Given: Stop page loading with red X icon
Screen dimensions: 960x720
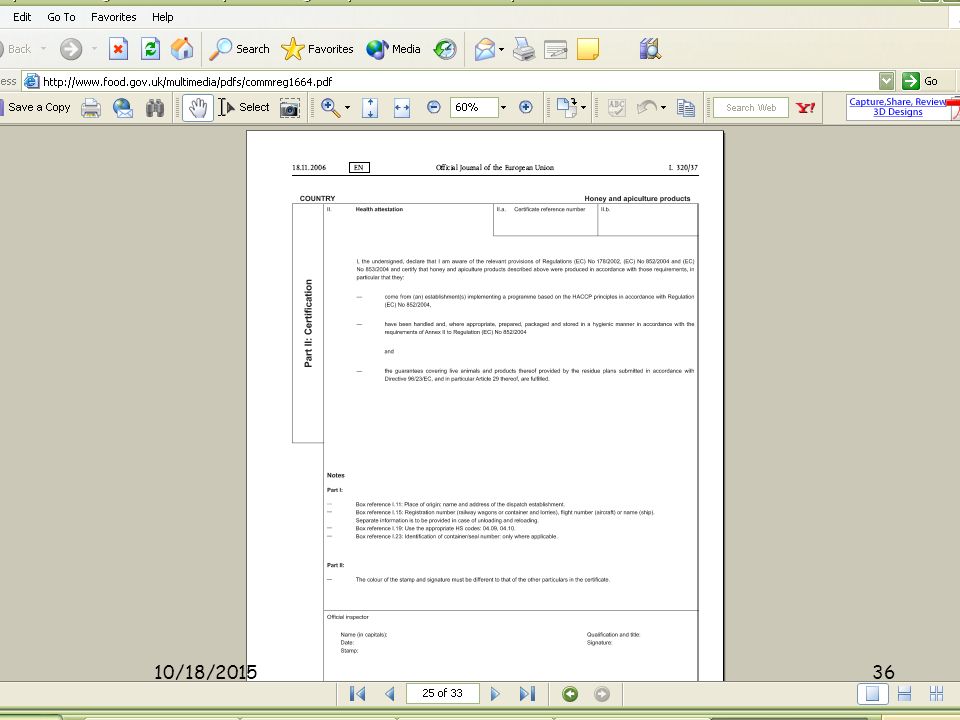Looking at the screenshot, I should coord(118,49).
